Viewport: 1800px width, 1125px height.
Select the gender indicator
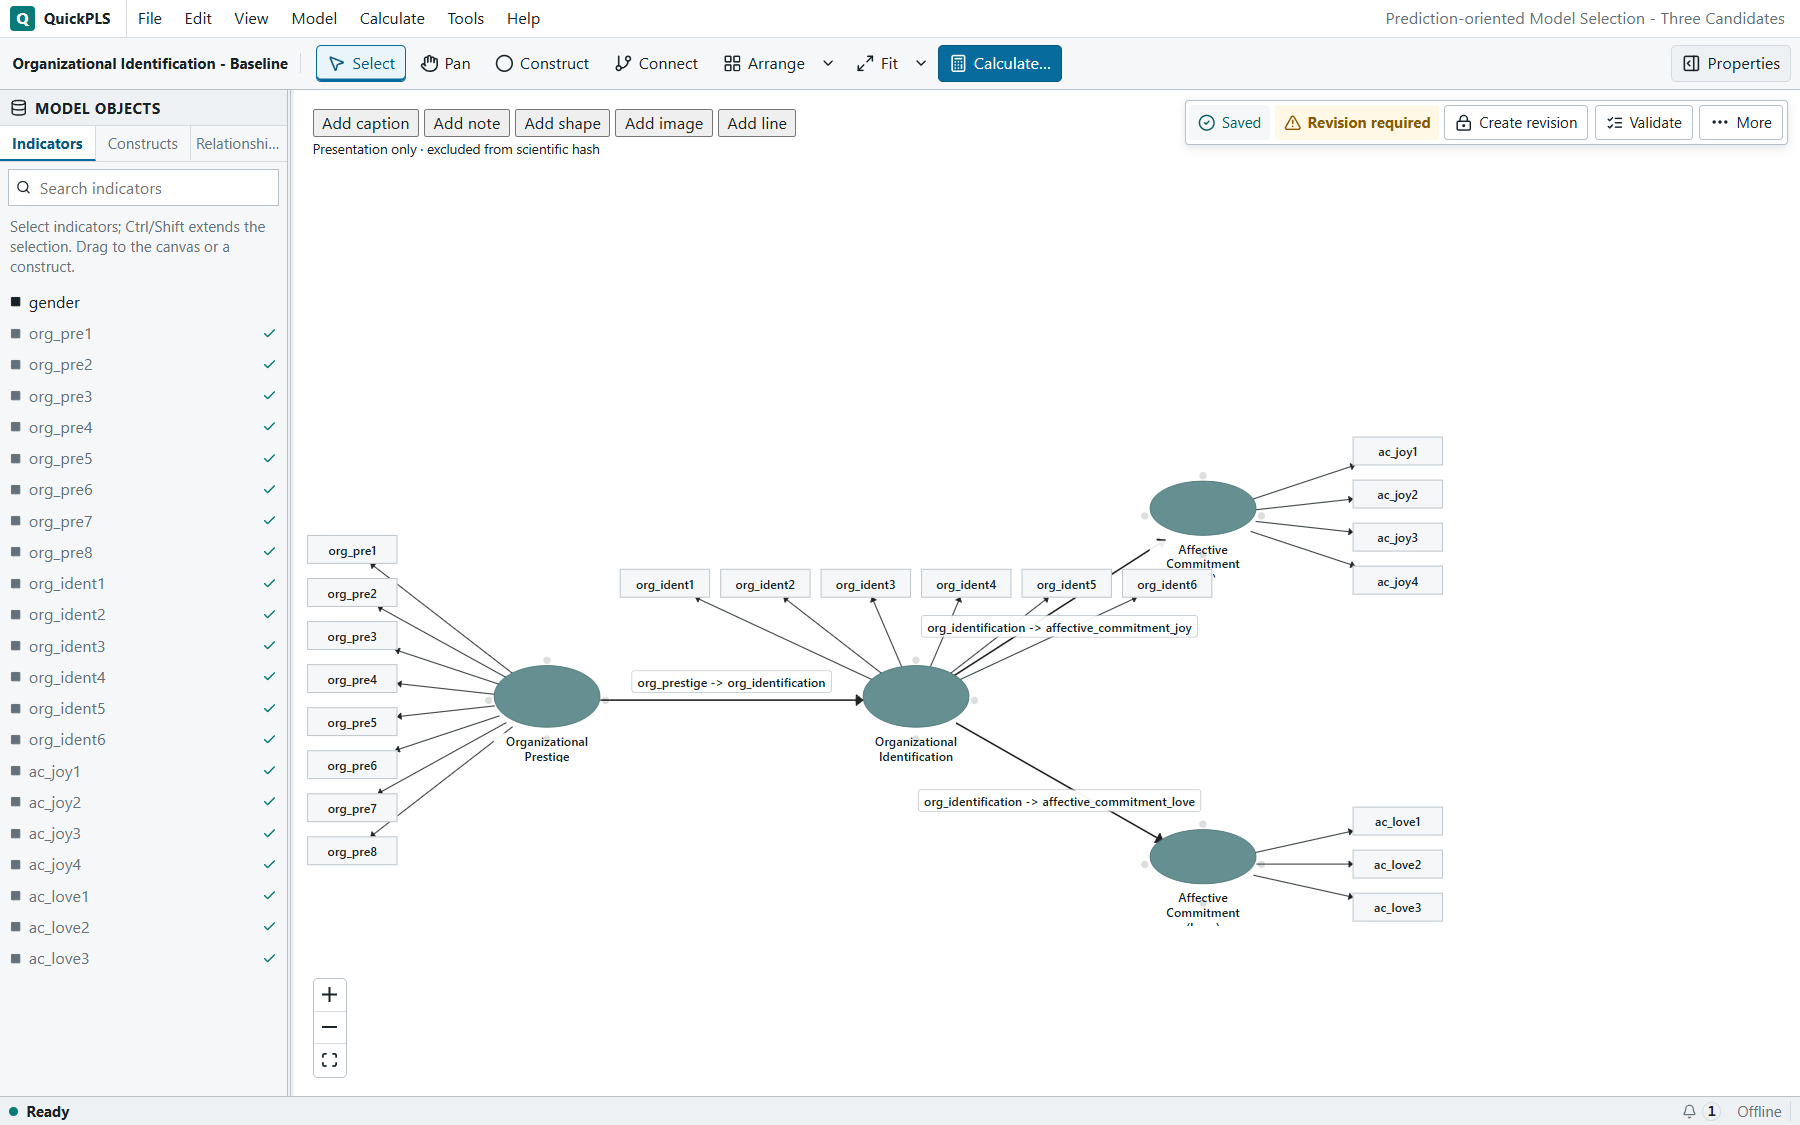[x=144, y=302]
